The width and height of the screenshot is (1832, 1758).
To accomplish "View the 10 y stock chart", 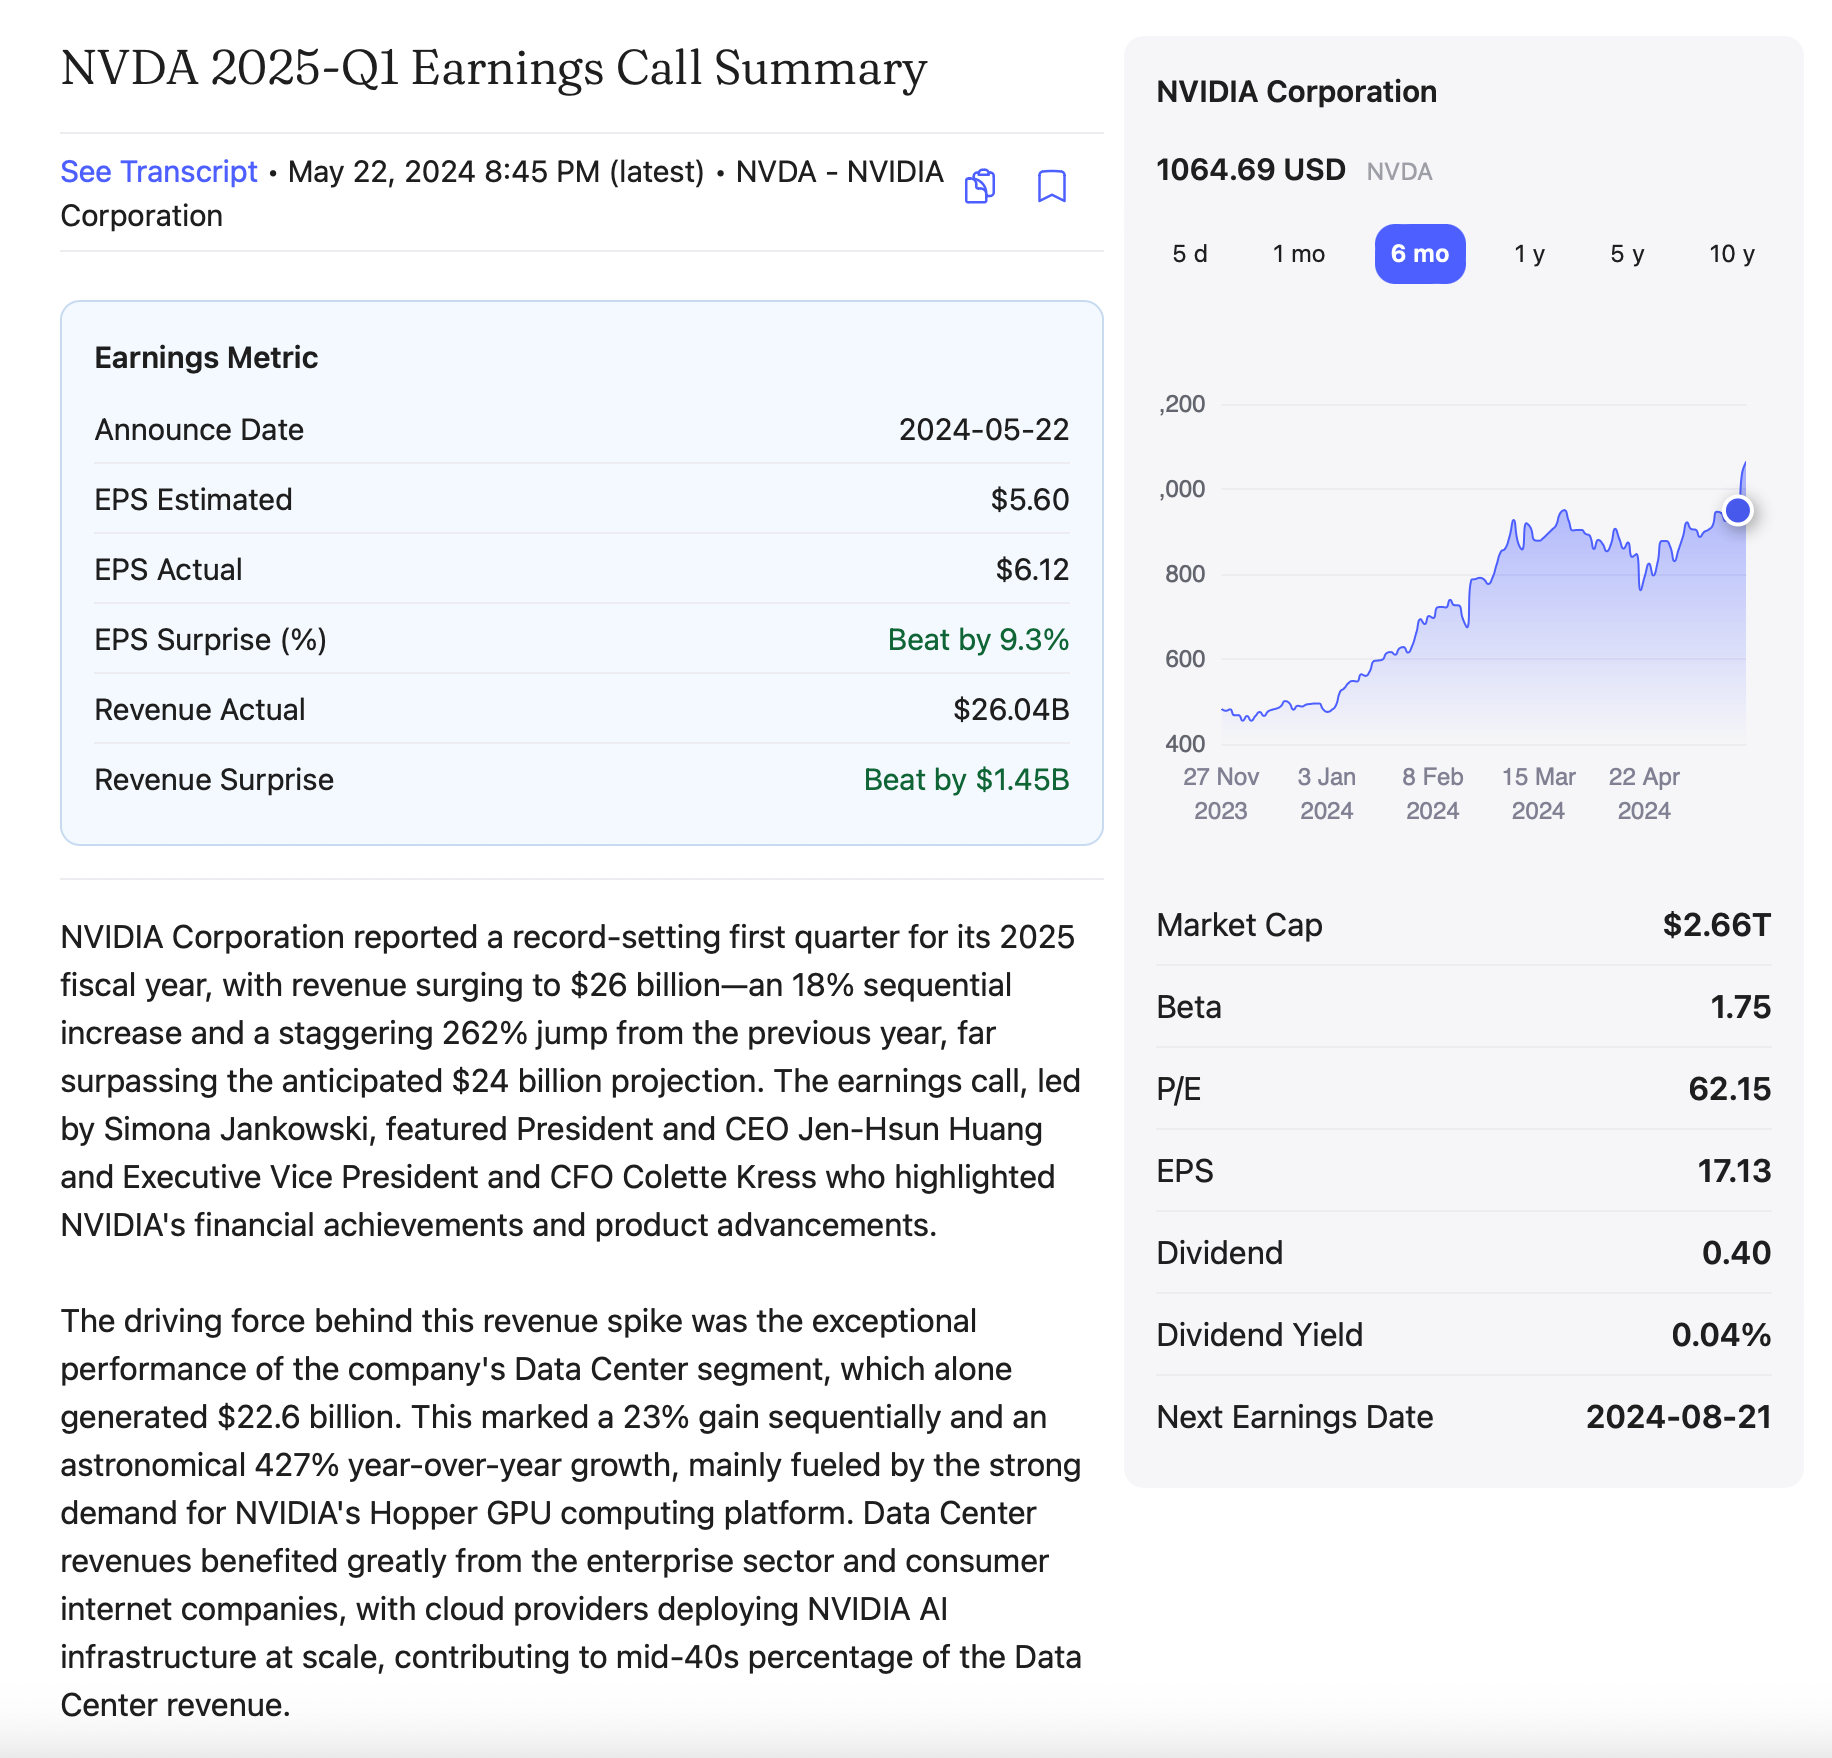I will [x=1732, y=254].
